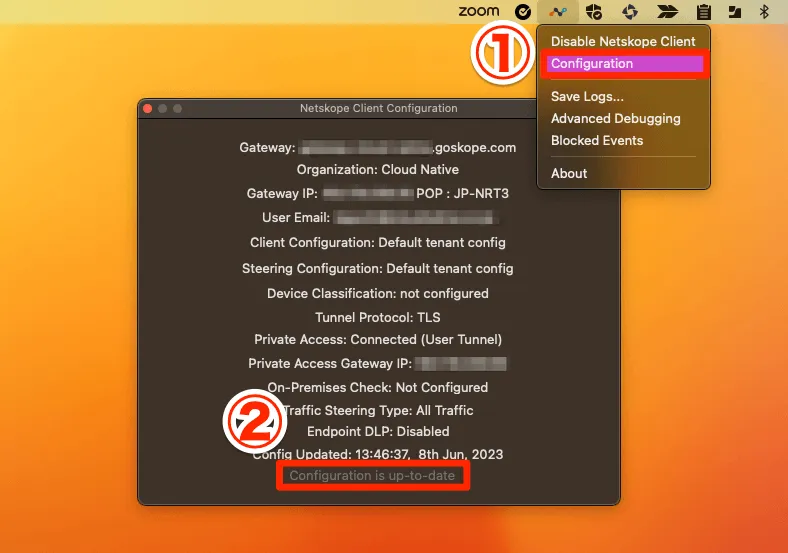
Task: Click the 'POP : JP-NRT3' text
Action: 462,194
